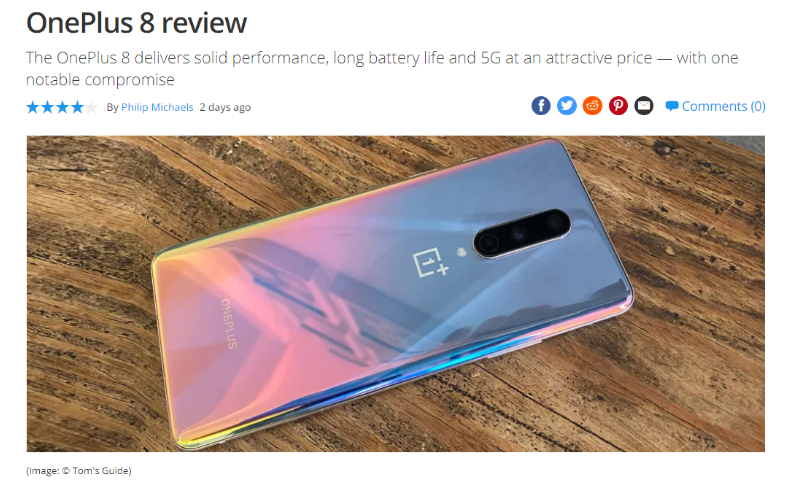This screenshot has height=483, width=790.
Task: Share article on Reddit
Action: pos(592,106)
